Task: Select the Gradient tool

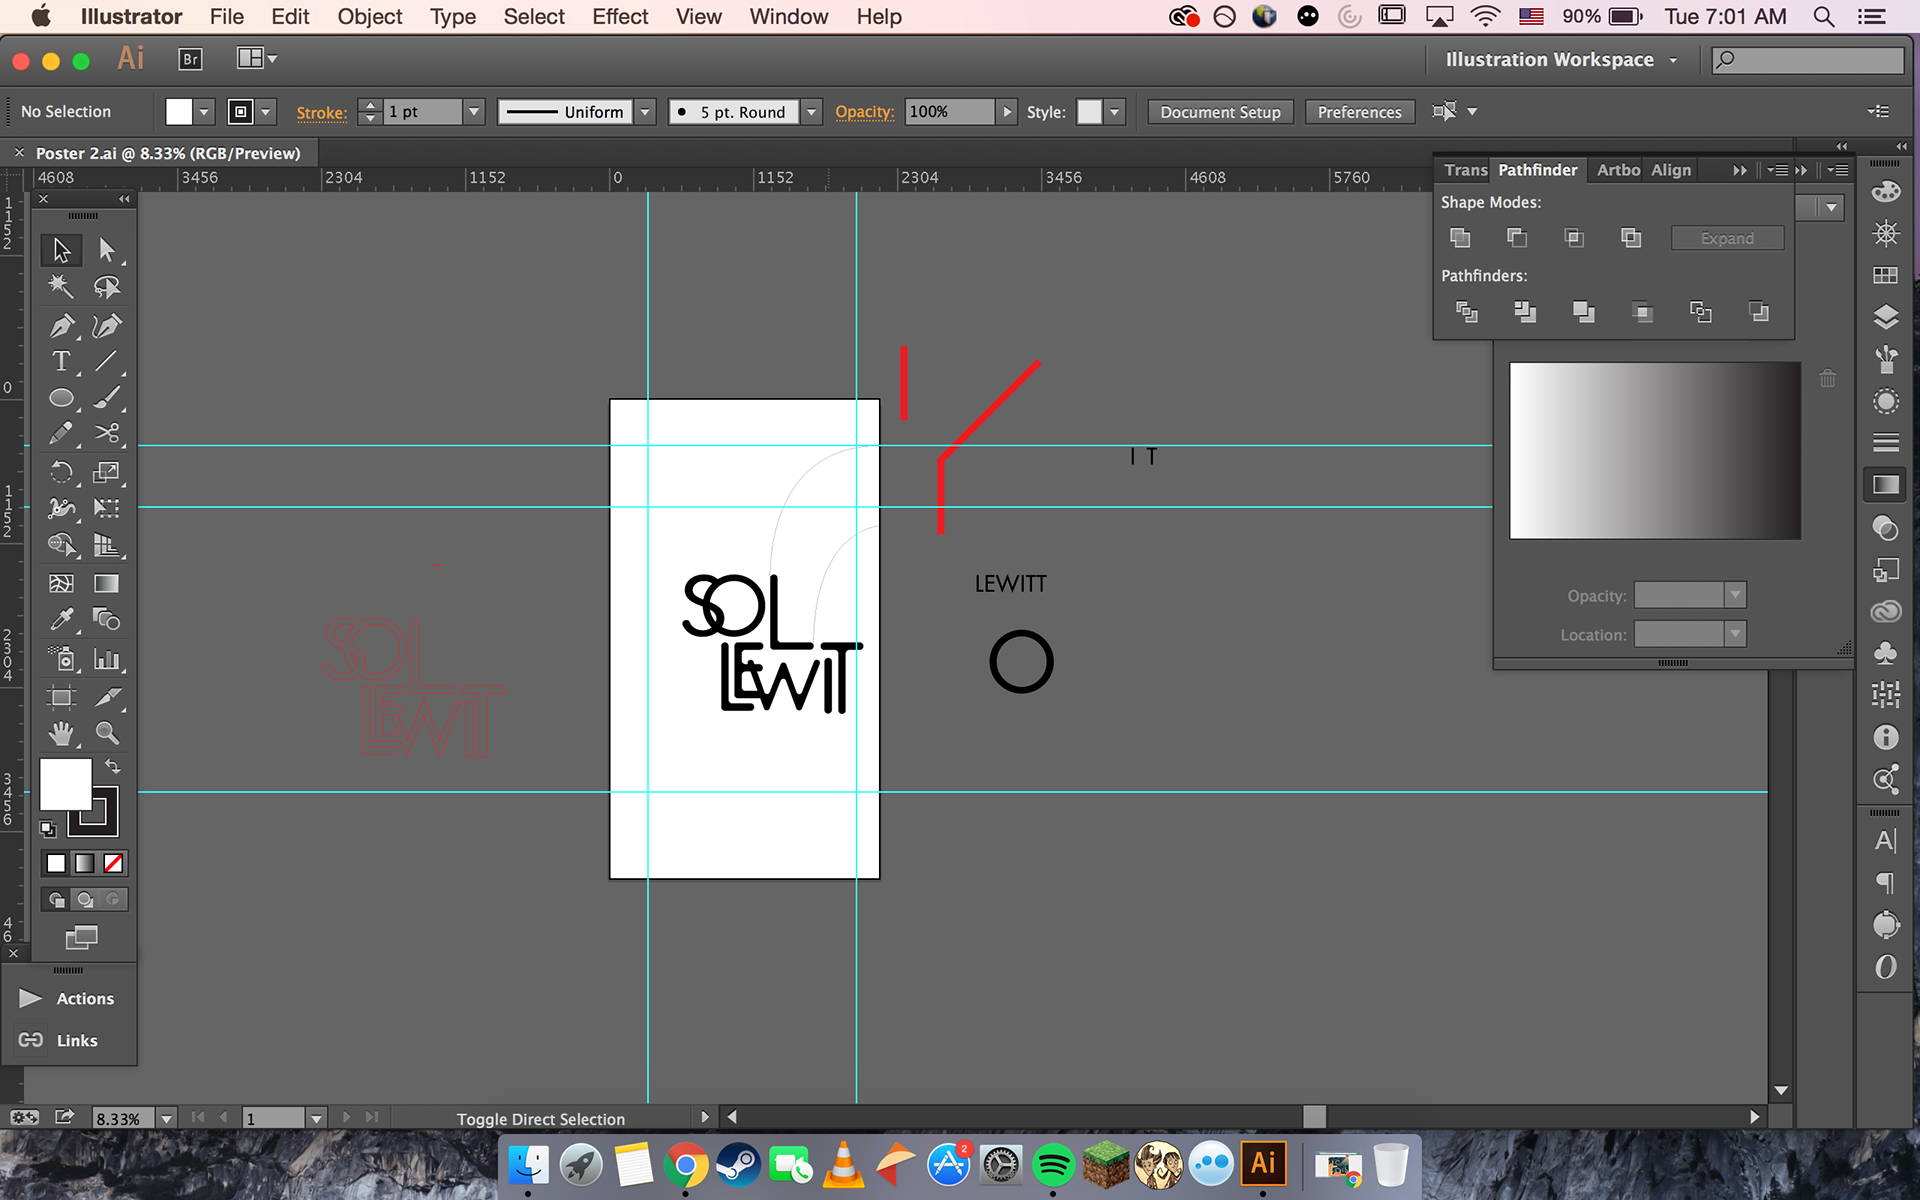Action: click(106, 583)
